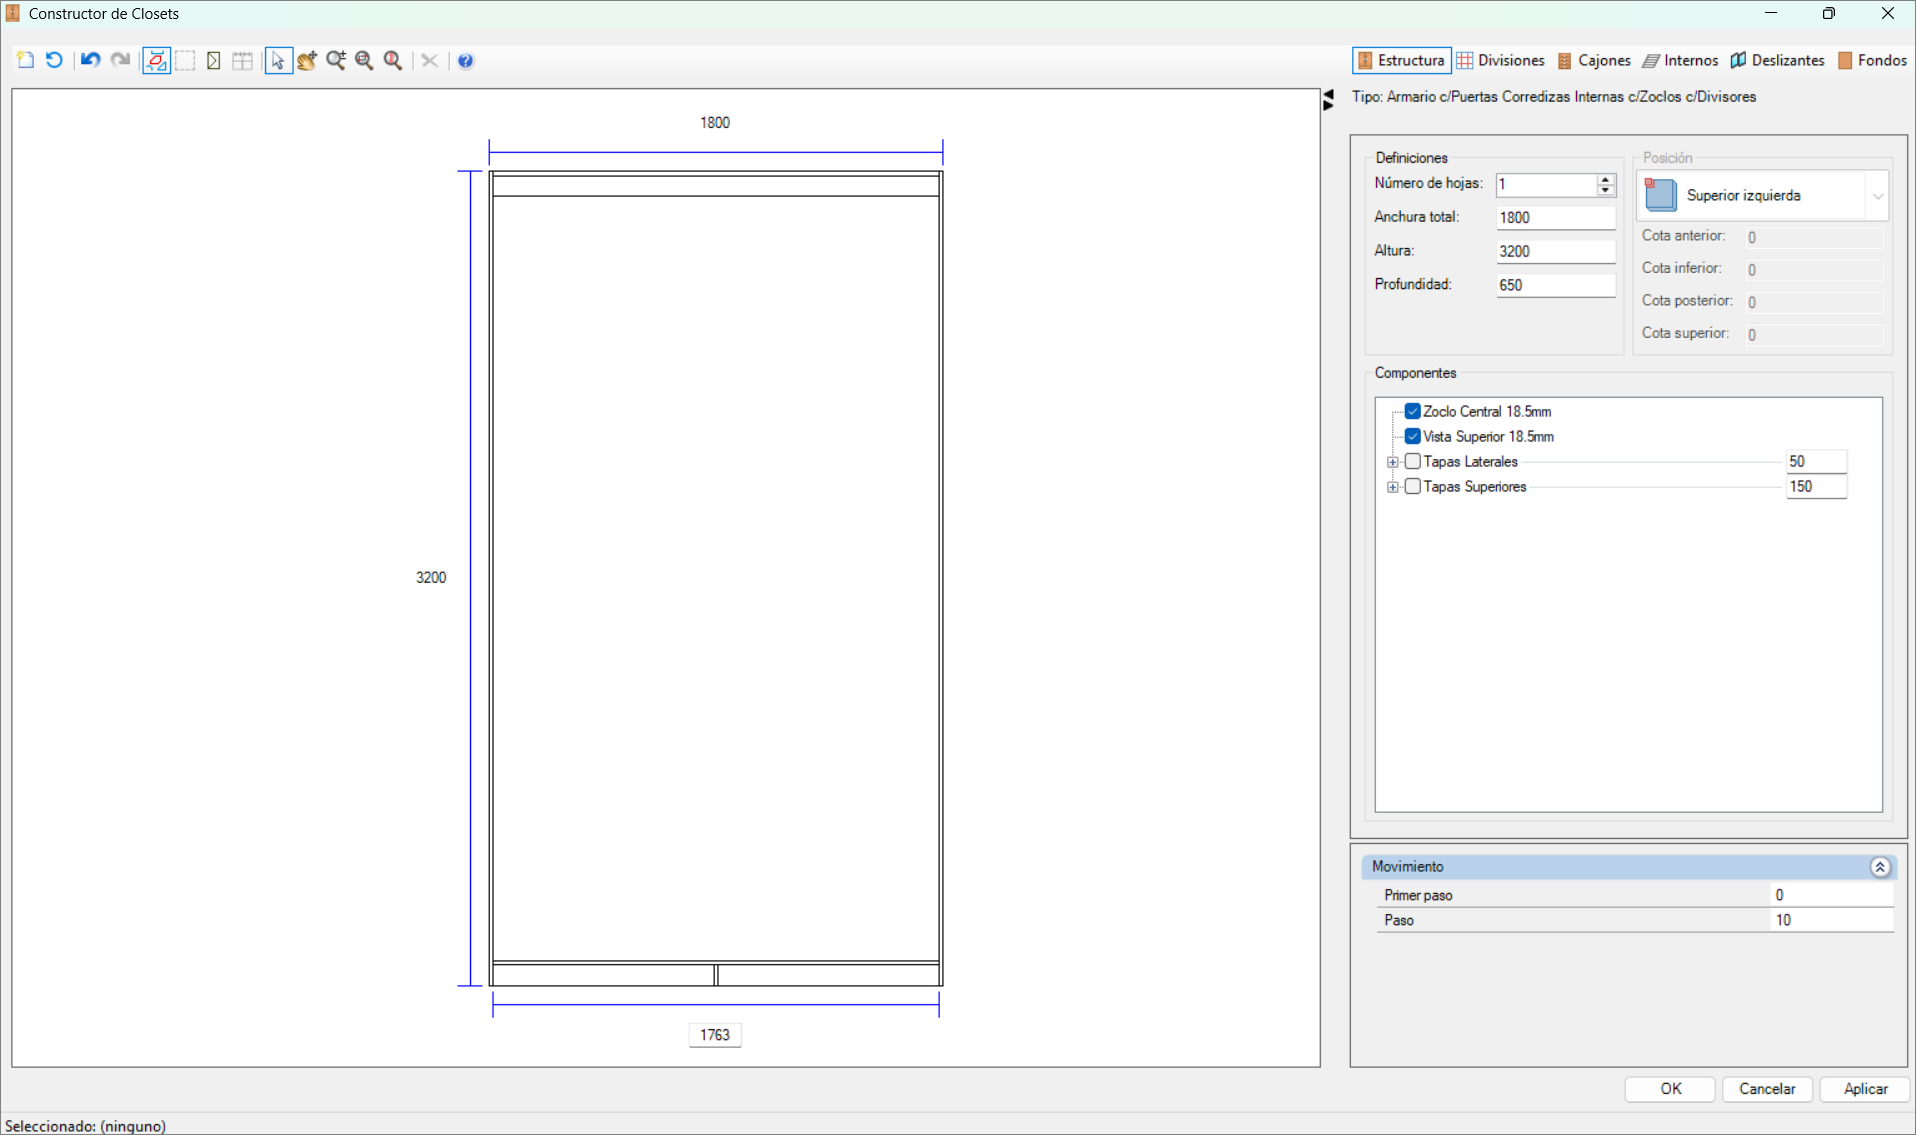
Task: Click the delete X toolbar icon
Action: coord(429,61)
